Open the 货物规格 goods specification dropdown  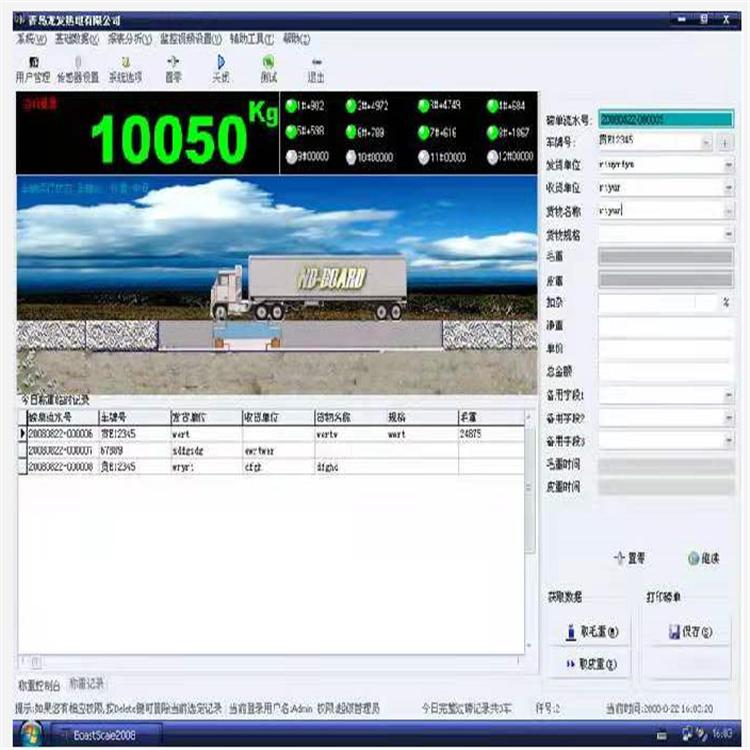coord(727,234)
